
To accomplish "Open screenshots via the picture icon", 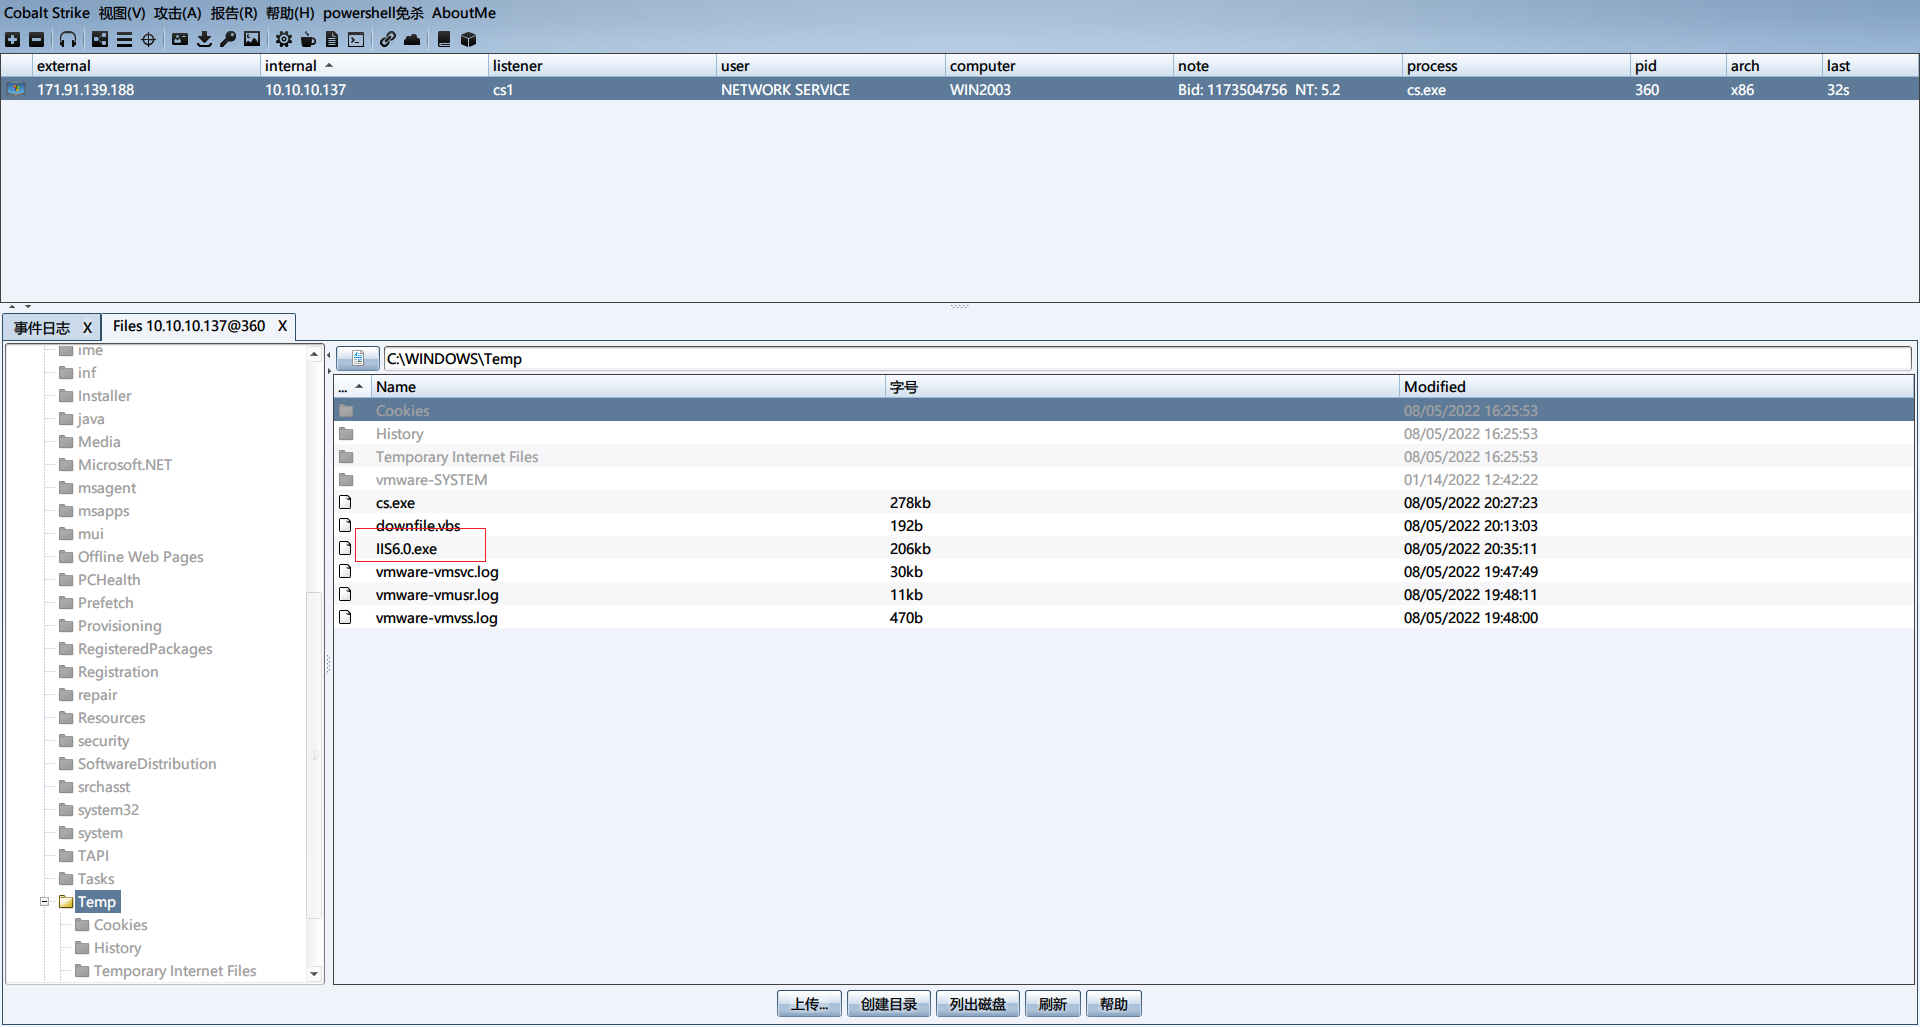I will point(252,40).
